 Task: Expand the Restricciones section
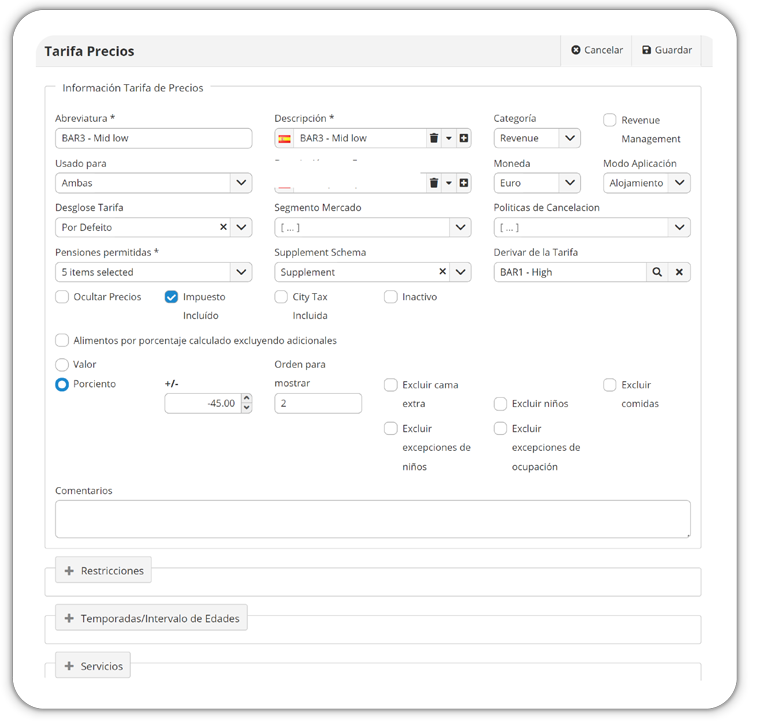pyautogui.click(x=104, y=571)
